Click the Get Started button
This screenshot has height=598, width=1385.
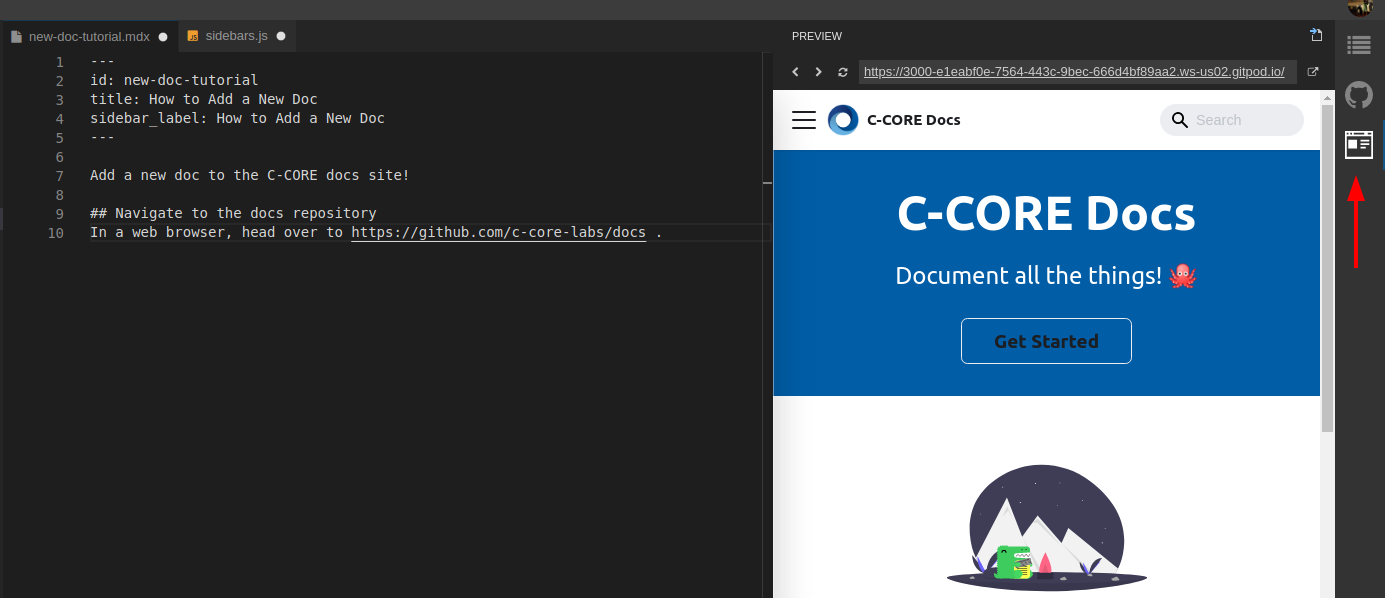click(x=1046, y=341)
